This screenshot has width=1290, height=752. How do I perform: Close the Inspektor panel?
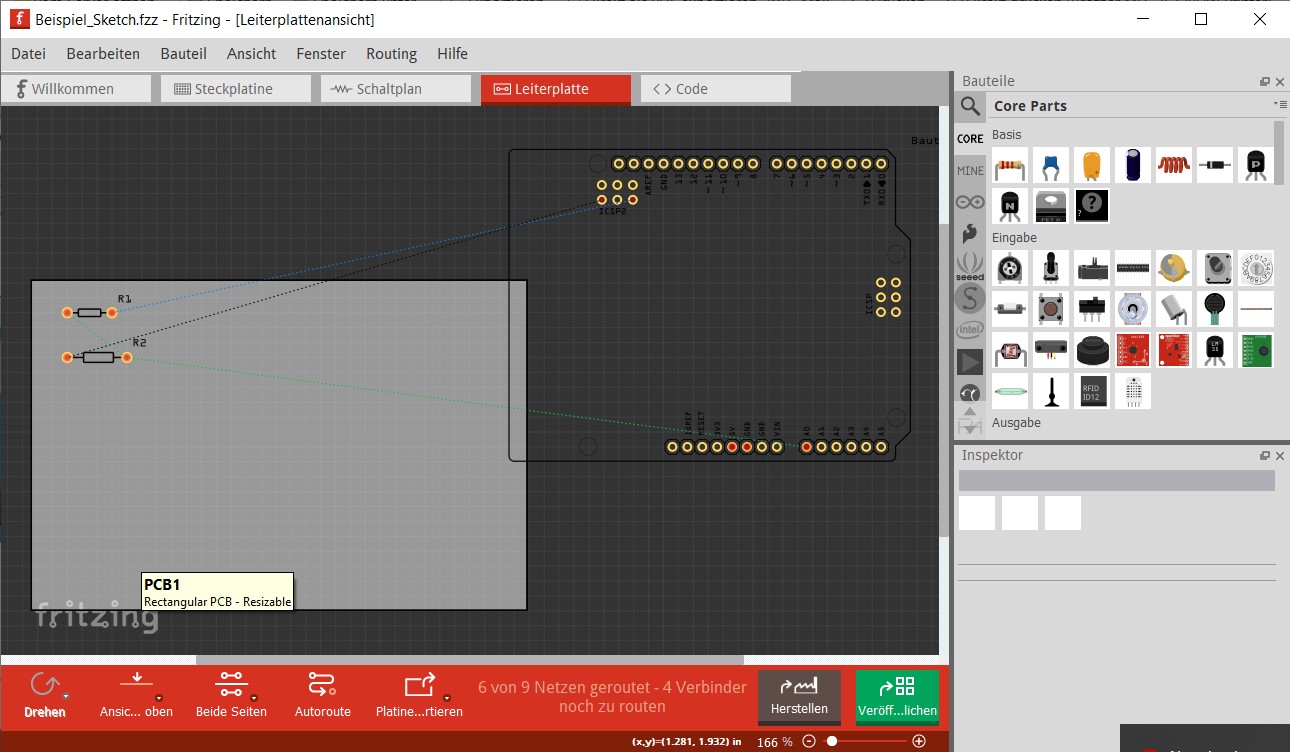(1280, 456)
